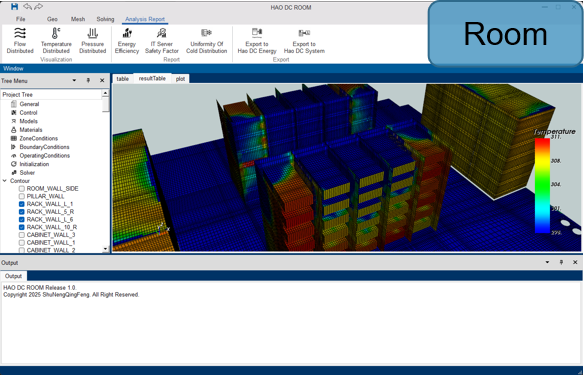Uncheck RACK_WALL_L_1 contour

click(22, 204)
